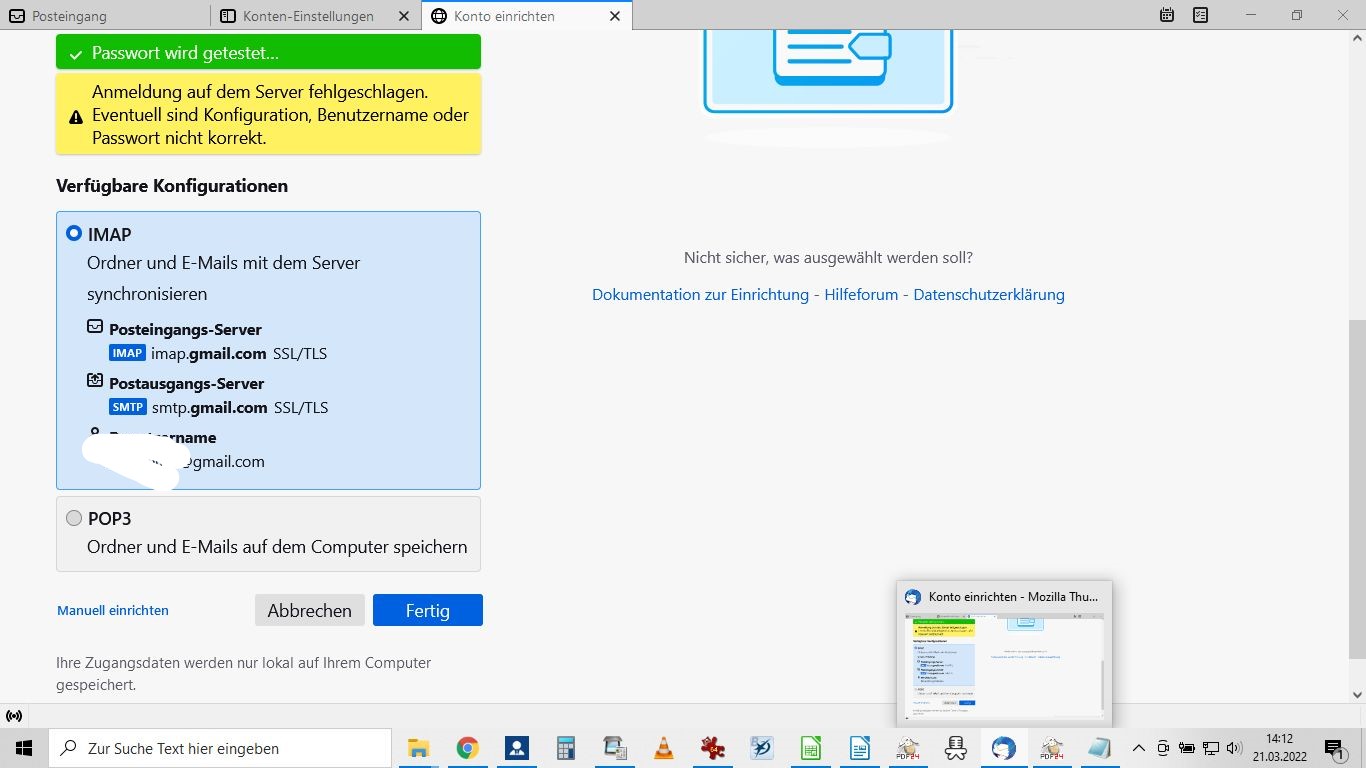1366x768 pixels.
Task: Click the SMTP protocol badge
Action: 128,407
